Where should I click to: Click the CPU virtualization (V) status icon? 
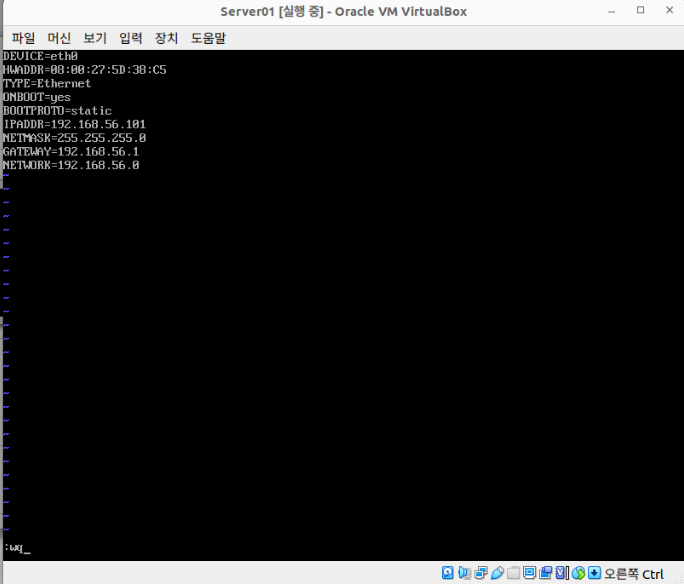click(562, 573)
